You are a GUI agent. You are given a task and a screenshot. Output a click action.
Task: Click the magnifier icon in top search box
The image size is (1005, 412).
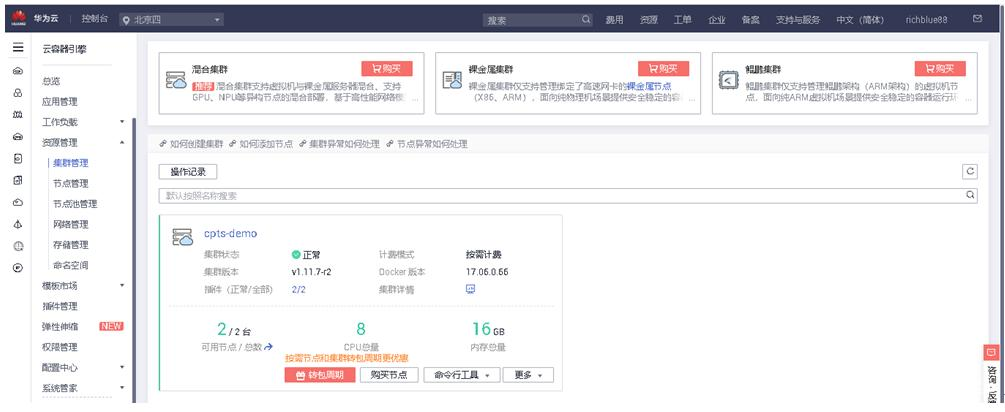(x=586, y=19)
